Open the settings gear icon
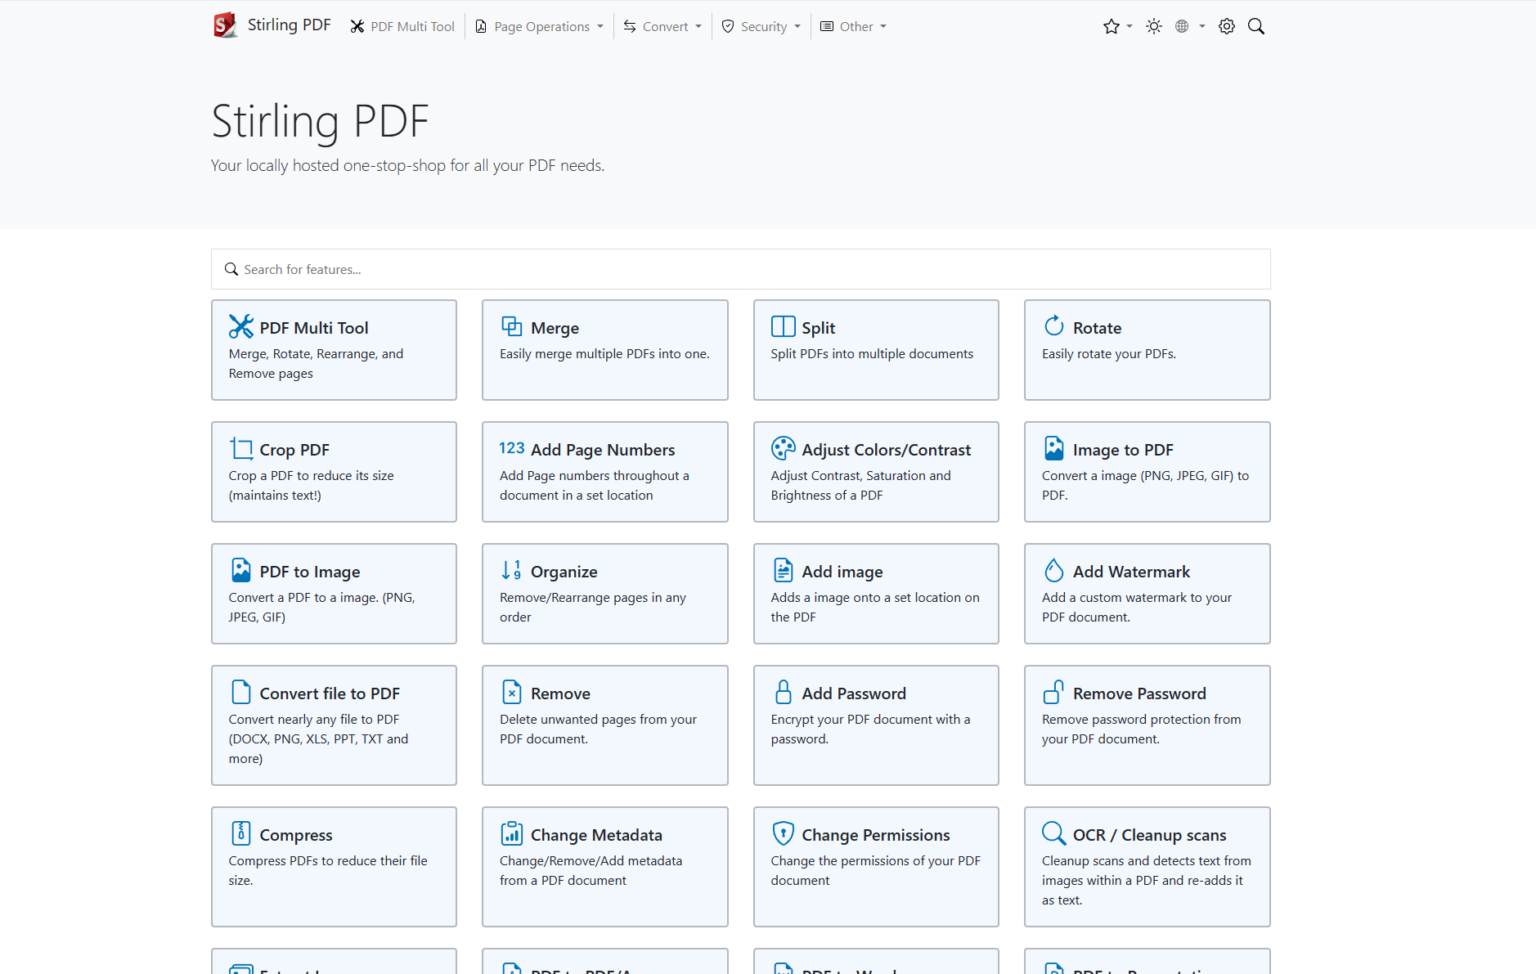The image size is (1536, 974). (x=1226, y=26)
